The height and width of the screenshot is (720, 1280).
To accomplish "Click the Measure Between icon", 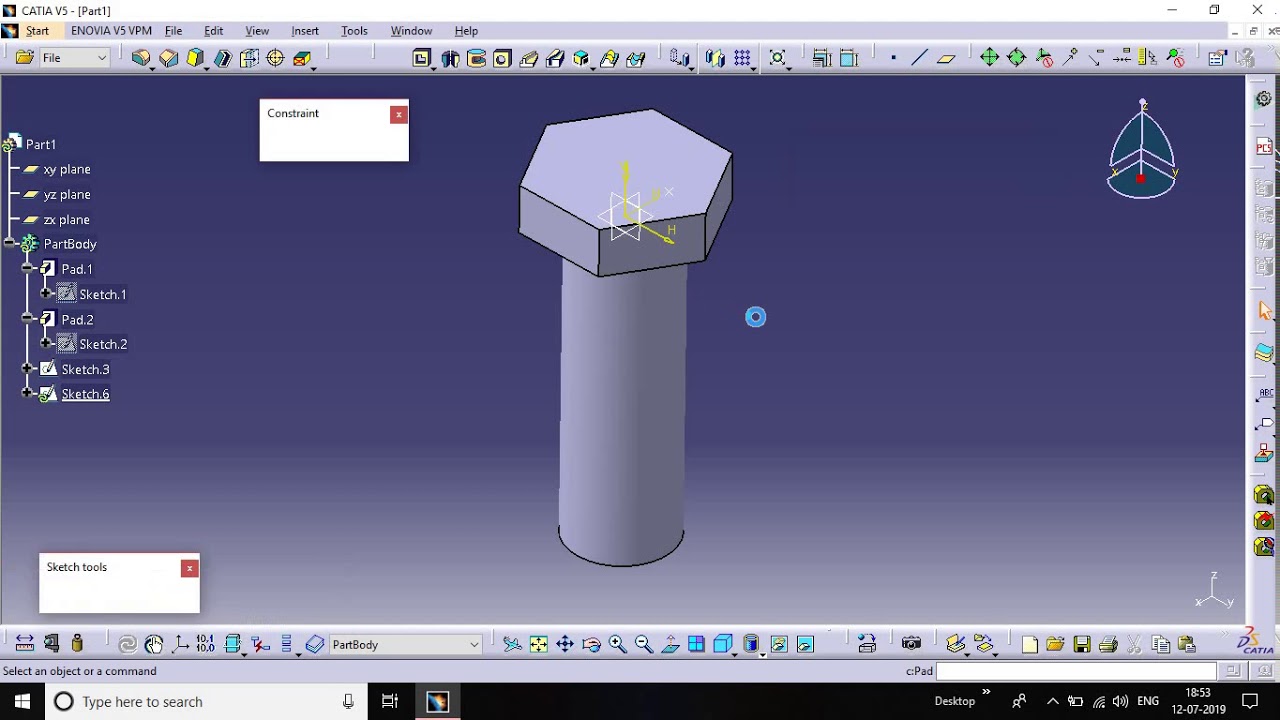I will pos(24,644).
